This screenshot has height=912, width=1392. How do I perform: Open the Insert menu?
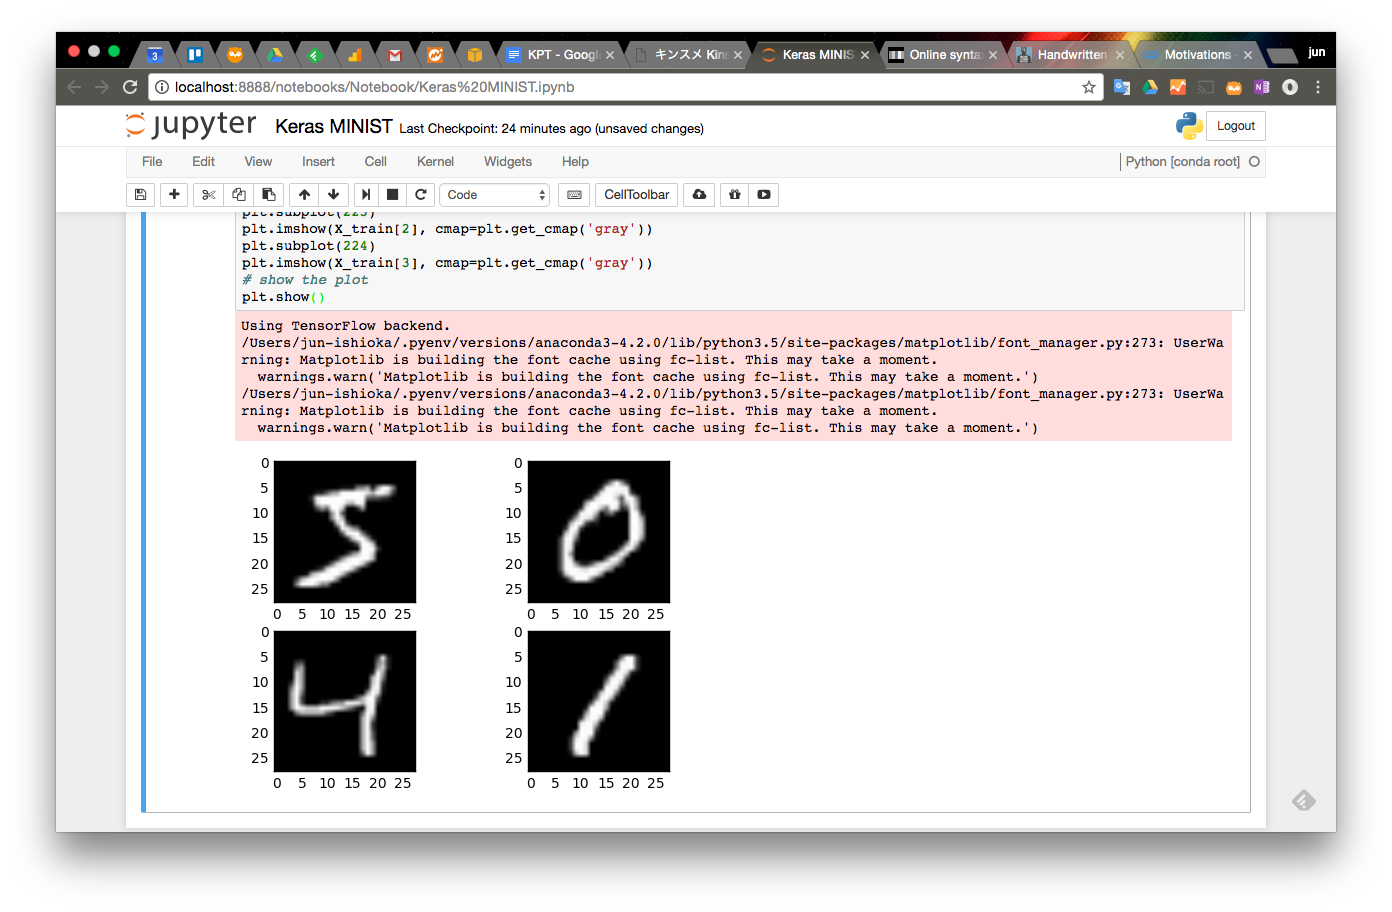click(x=318, y=162)
